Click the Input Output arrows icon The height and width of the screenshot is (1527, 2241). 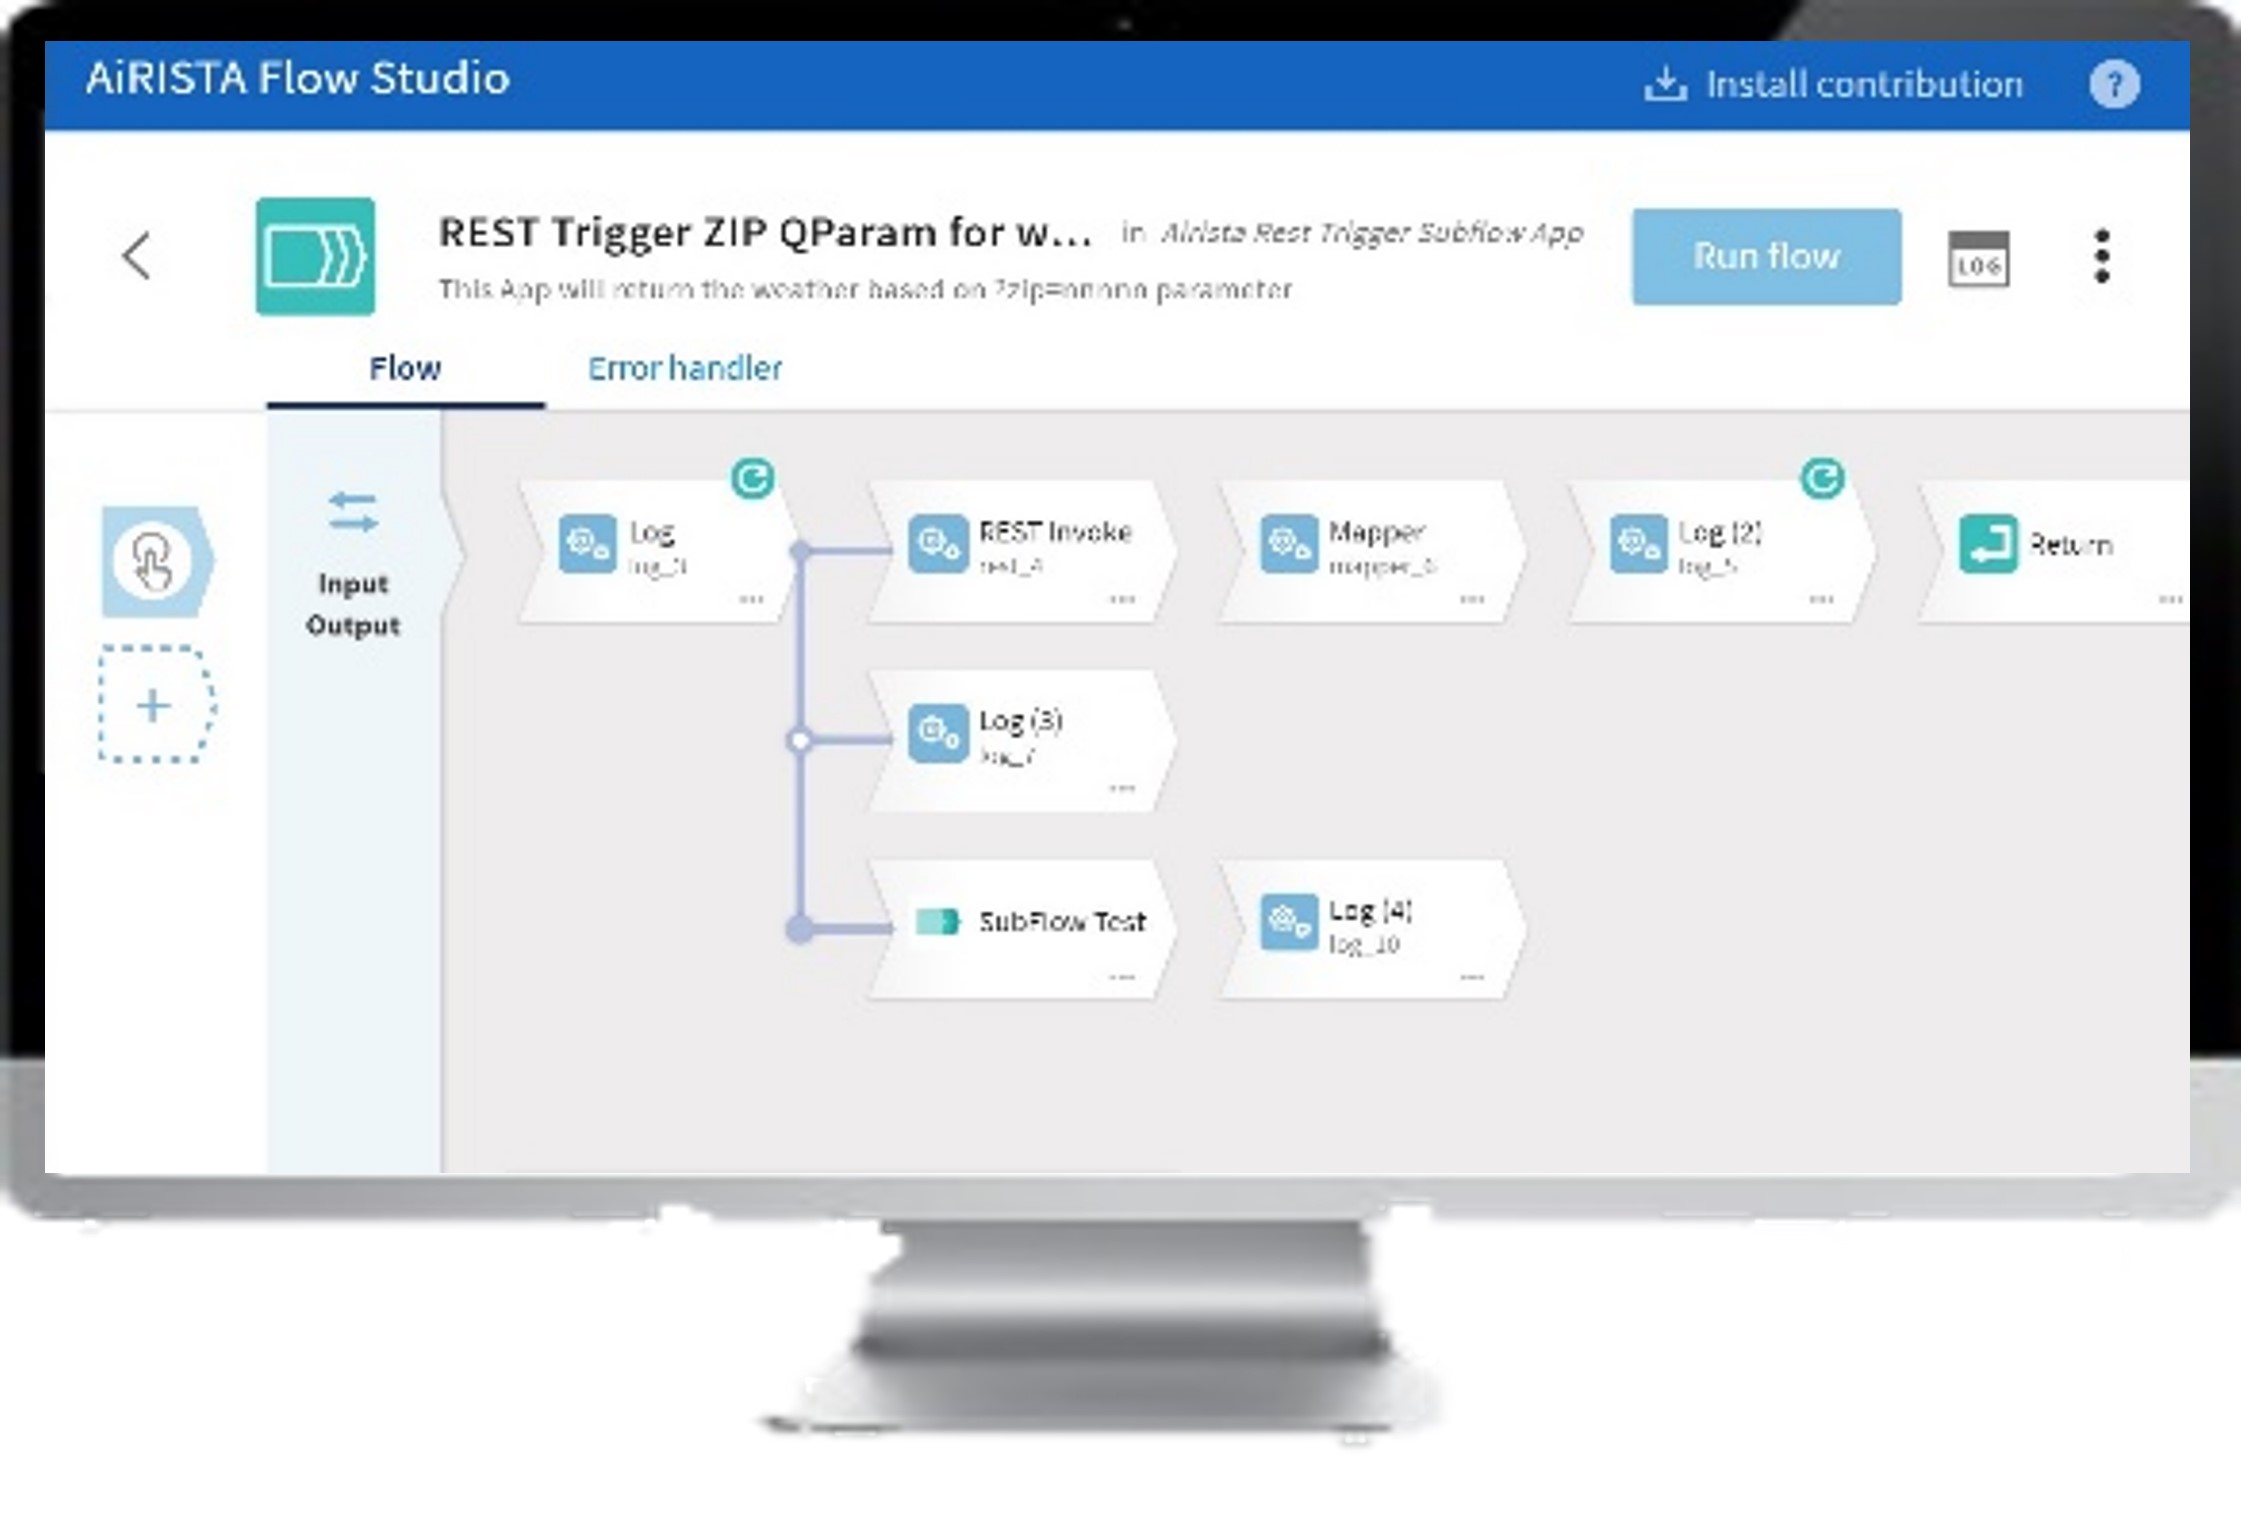[352, 512]
